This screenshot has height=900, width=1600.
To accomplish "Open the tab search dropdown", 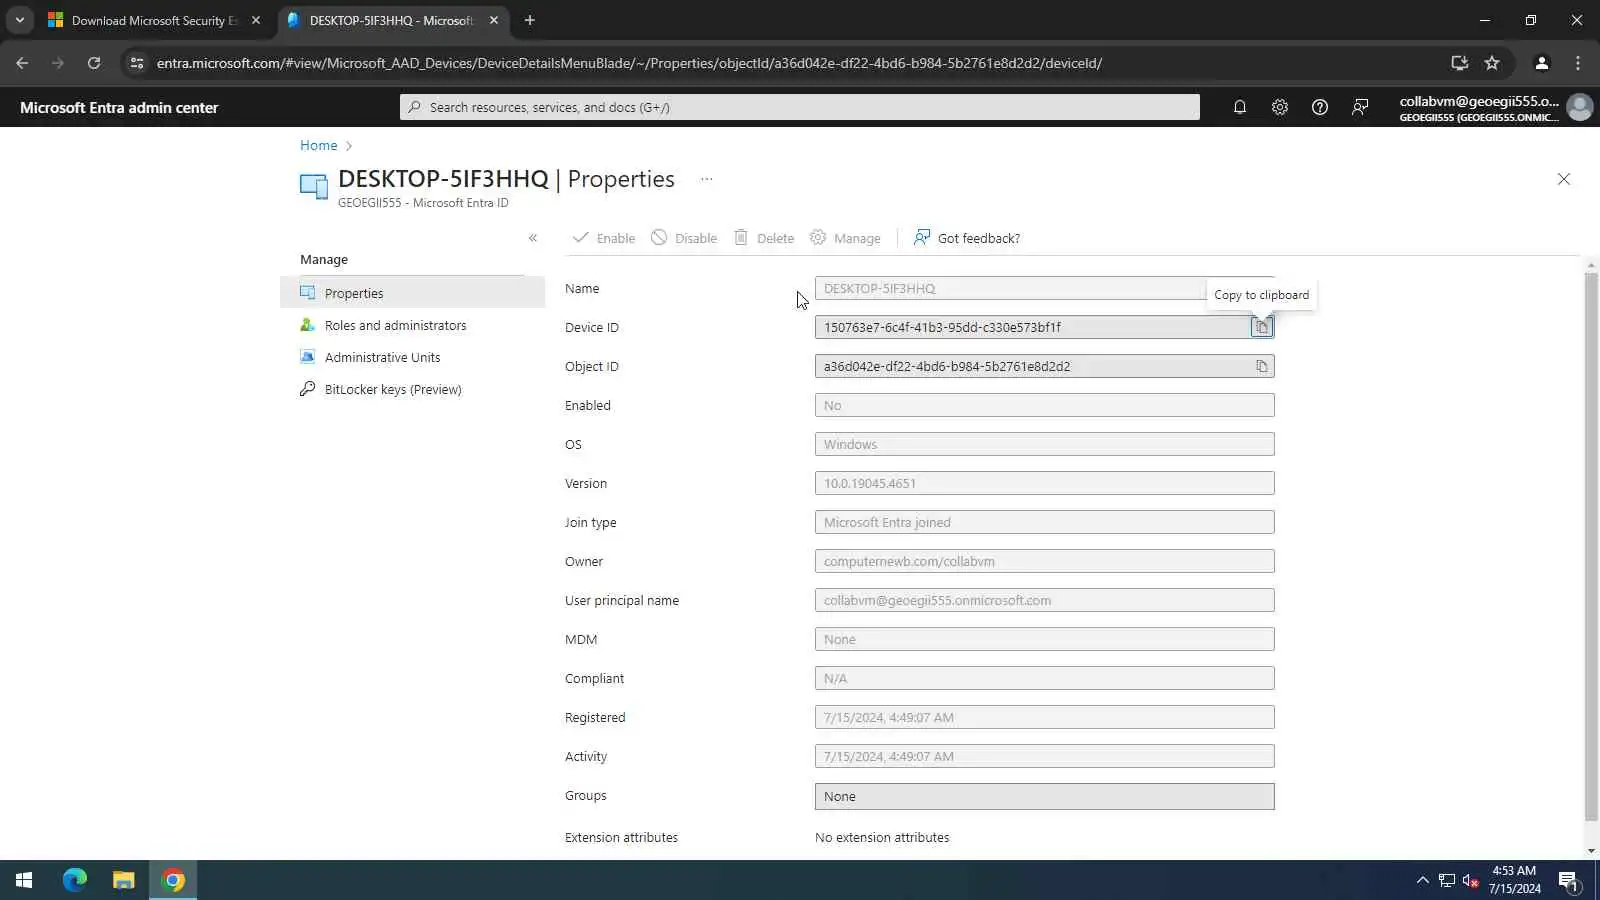I will point(19,20).
